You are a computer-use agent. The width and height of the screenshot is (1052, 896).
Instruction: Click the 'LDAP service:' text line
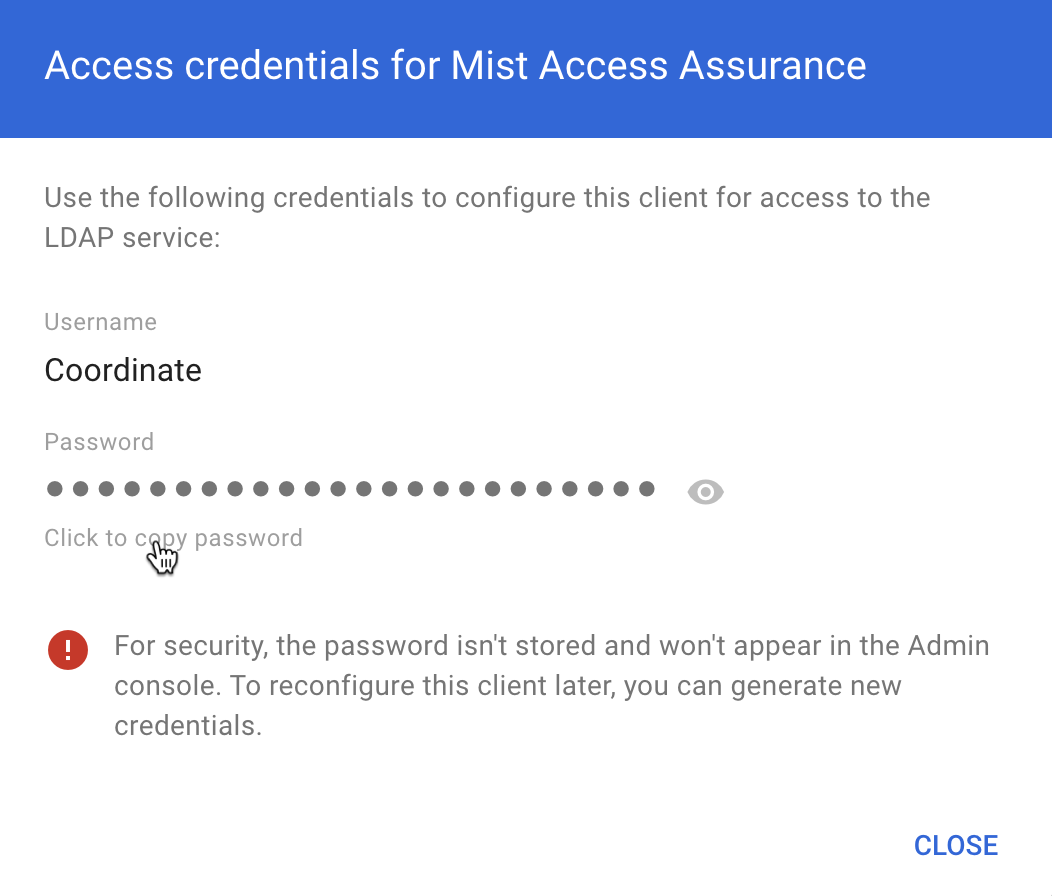132,238
